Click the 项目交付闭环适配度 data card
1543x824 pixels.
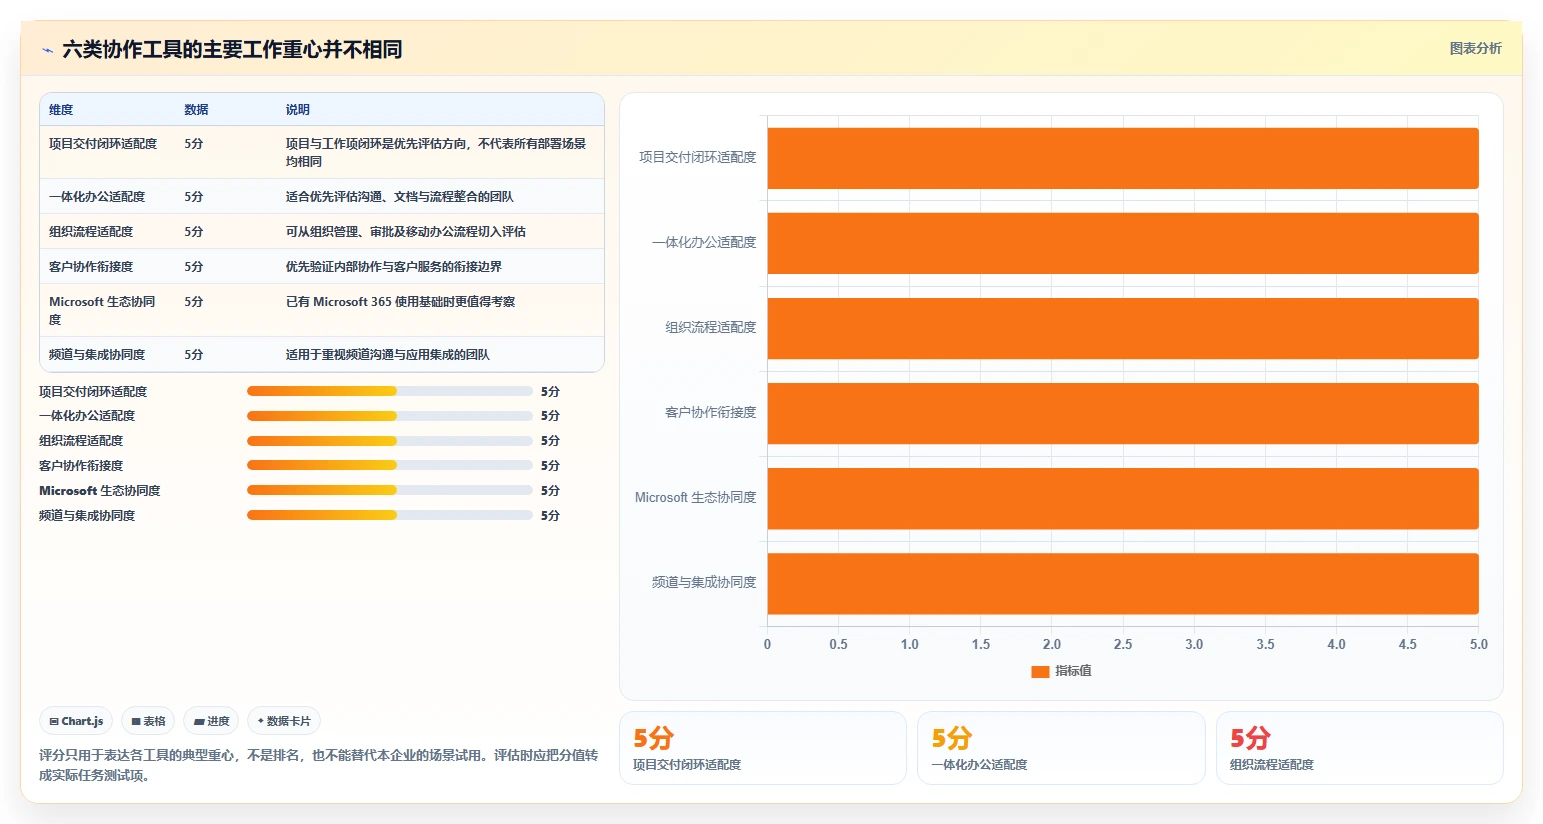tap(763, 748)
